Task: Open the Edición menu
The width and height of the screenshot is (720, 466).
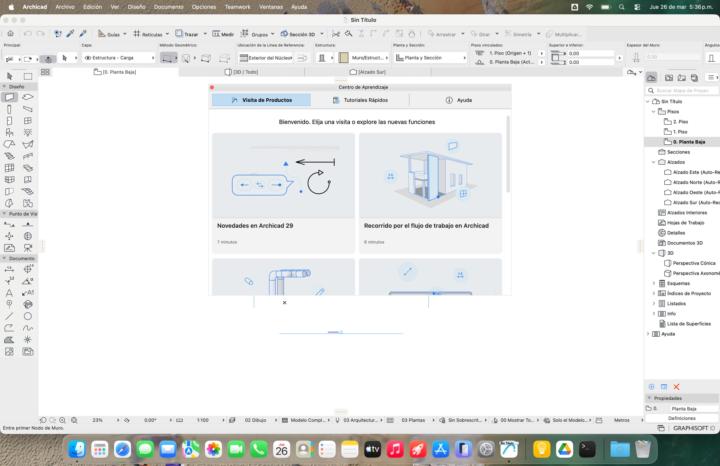Action: point(92,7)
